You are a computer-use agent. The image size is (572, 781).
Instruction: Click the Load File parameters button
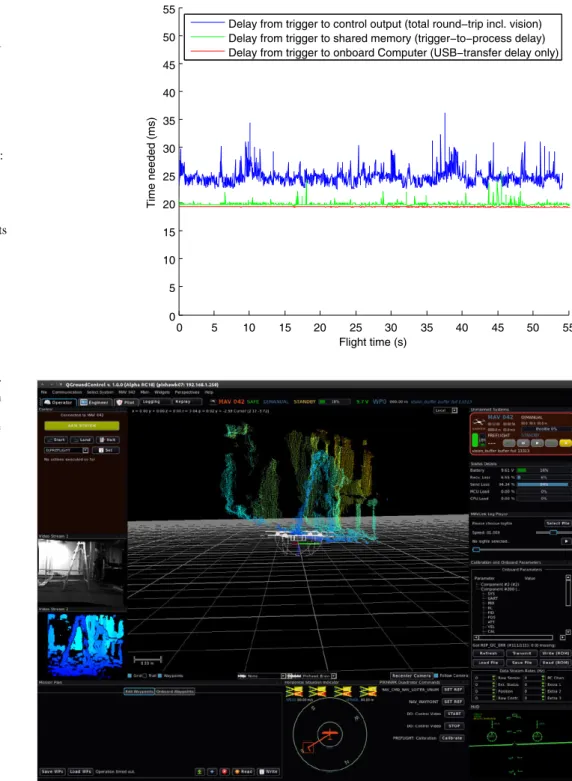488,662
